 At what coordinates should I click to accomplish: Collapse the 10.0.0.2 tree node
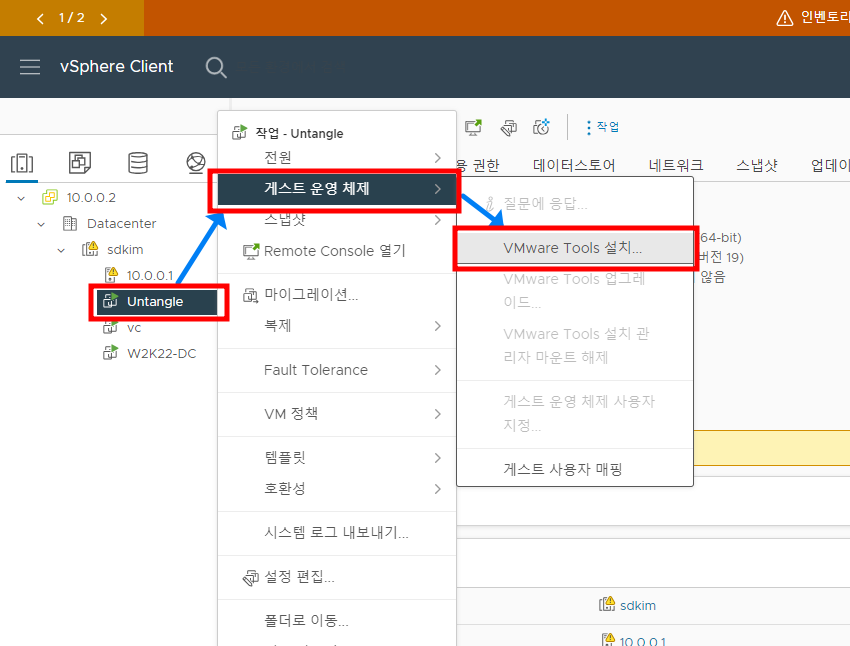tap(21, 198)
